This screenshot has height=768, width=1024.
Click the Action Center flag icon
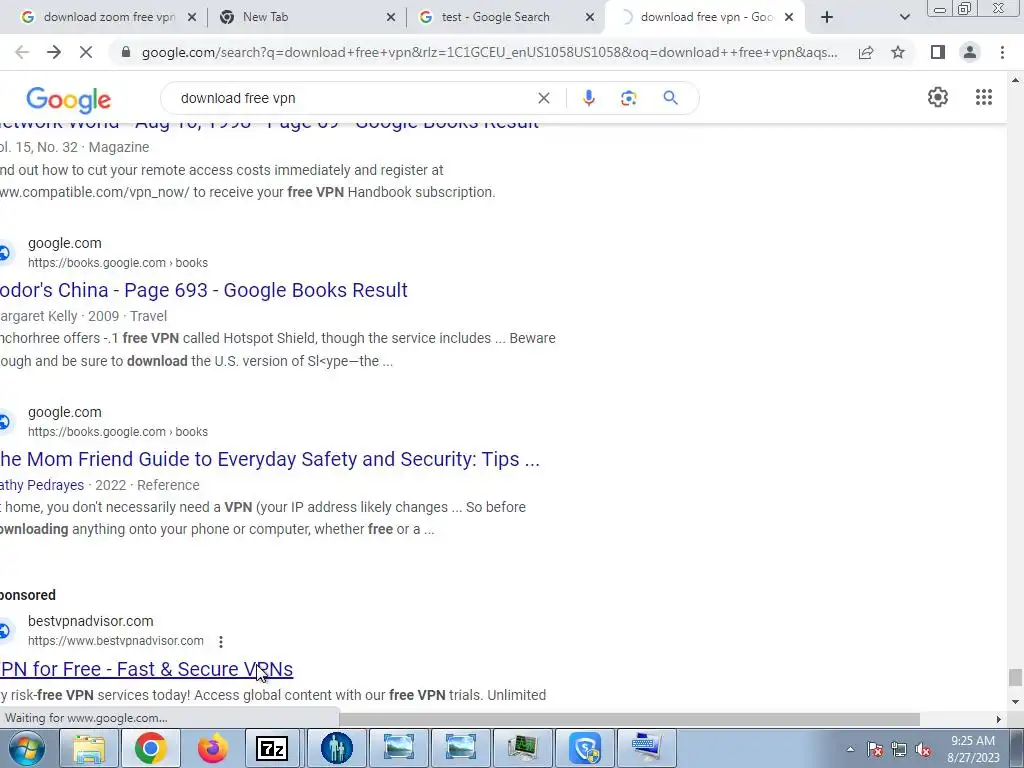pyautogui.click(x=875, y=750)
